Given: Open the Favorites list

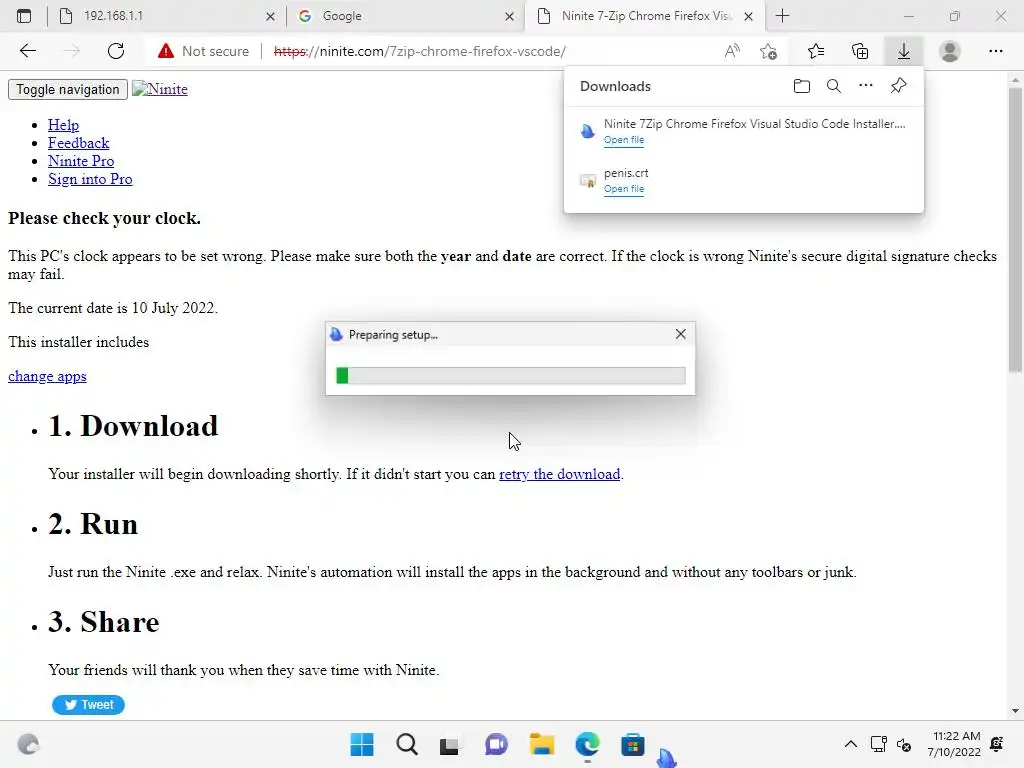Looking at the screenshot, I should [x=816, y=51].
